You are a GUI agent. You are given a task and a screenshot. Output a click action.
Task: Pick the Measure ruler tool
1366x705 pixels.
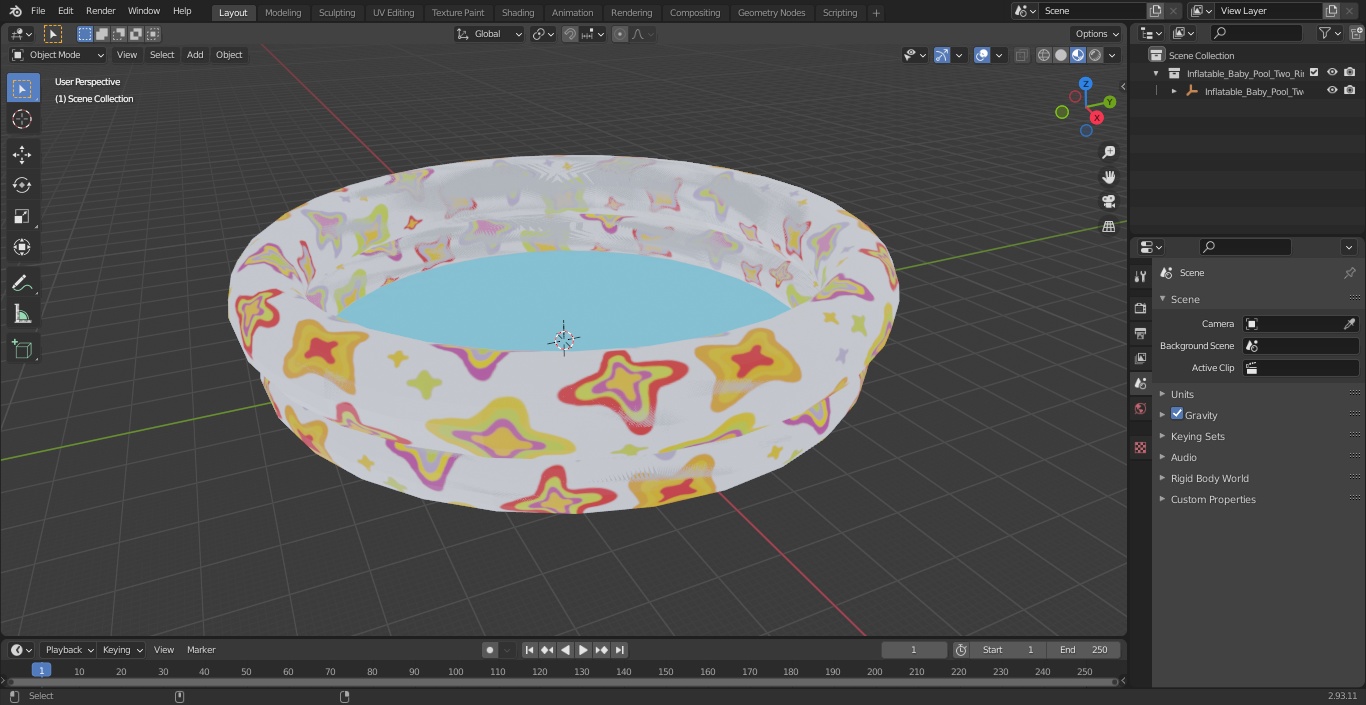click(x=22, y=315)
